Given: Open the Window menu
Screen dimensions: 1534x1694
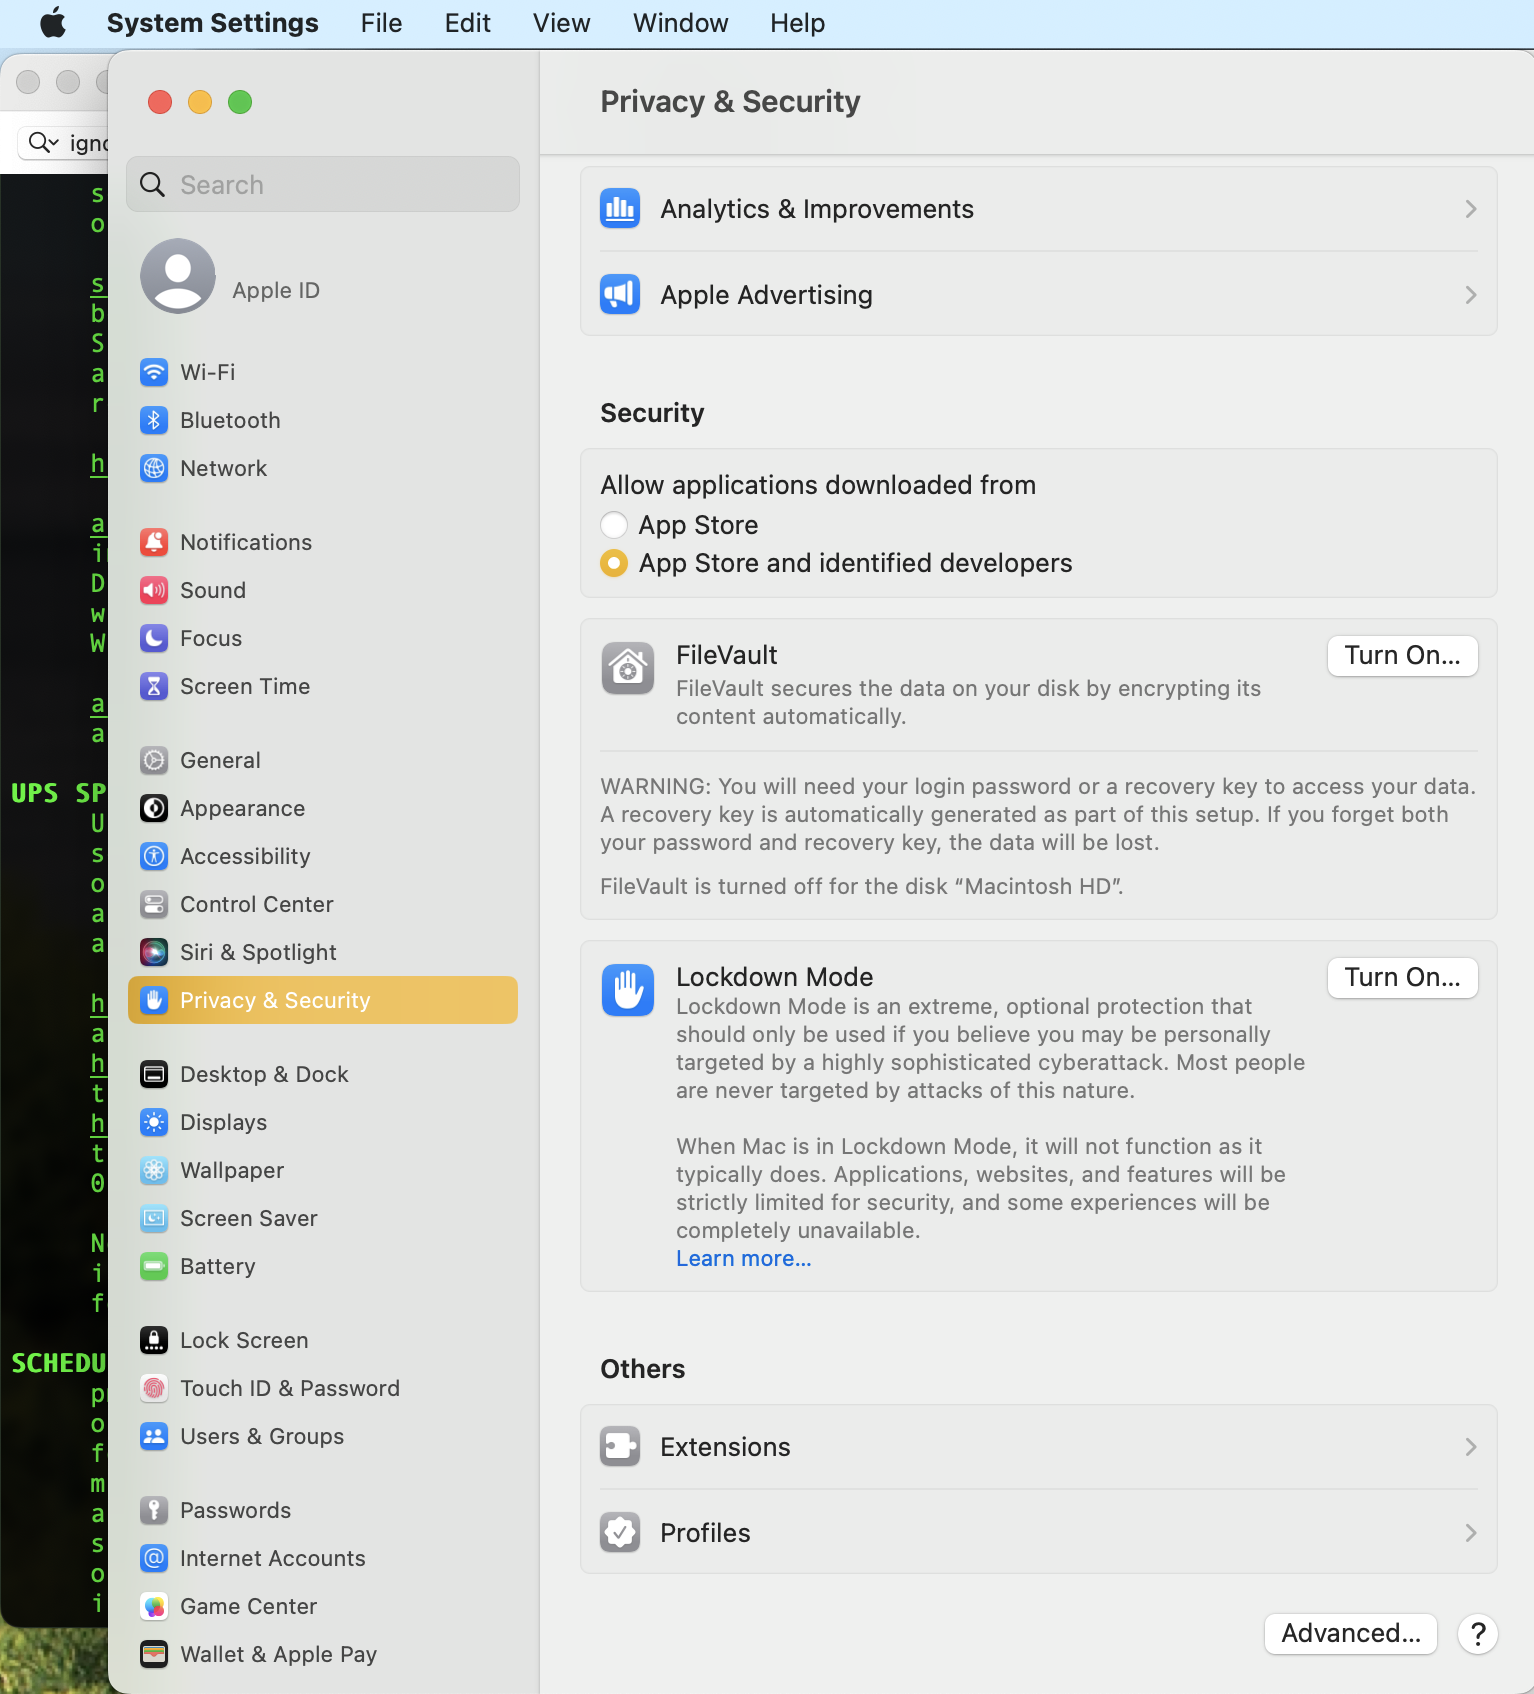Looking at the screenshot, I should pos(681,23).
